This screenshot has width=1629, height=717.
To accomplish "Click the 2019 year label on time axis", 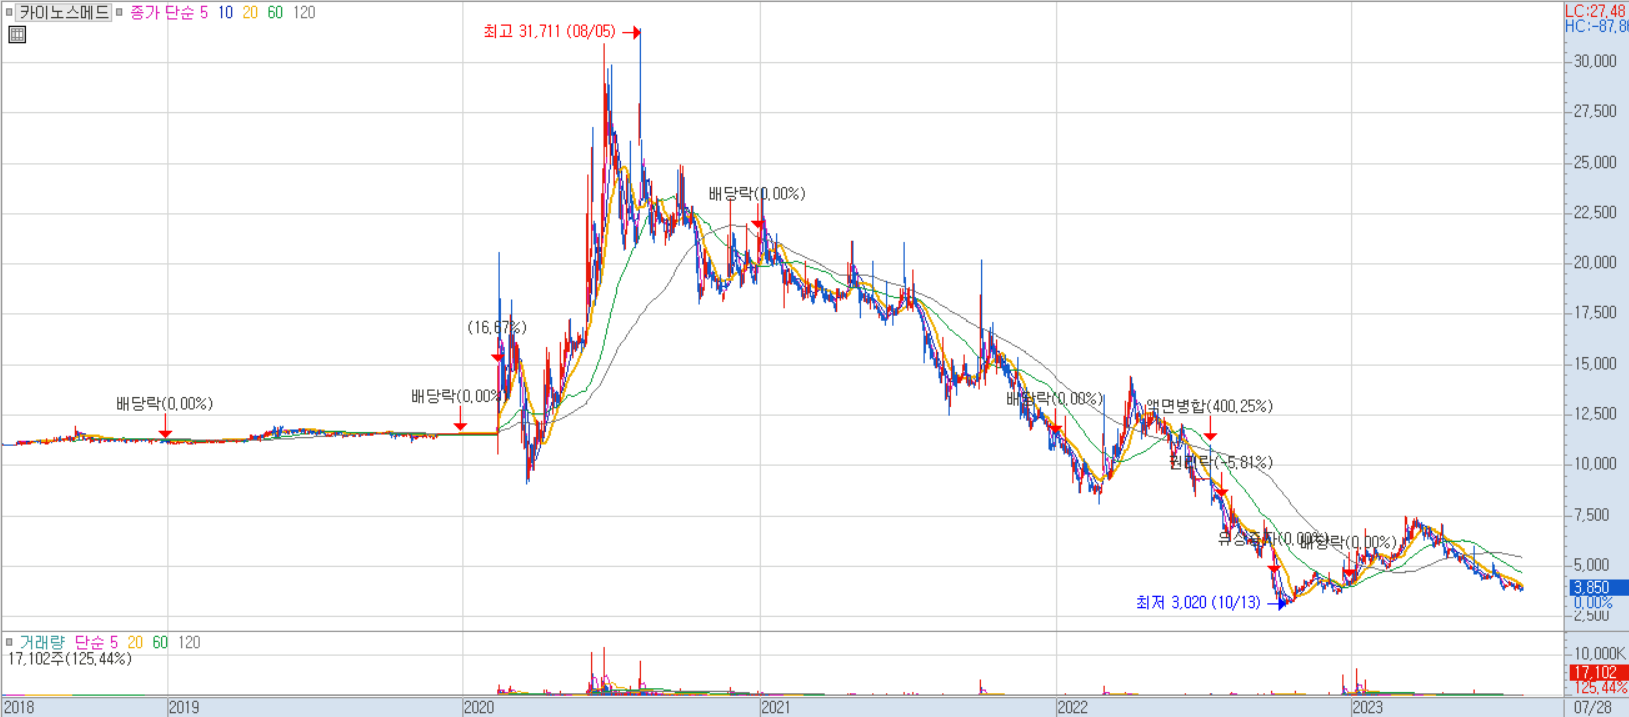I will pos(184,707).
